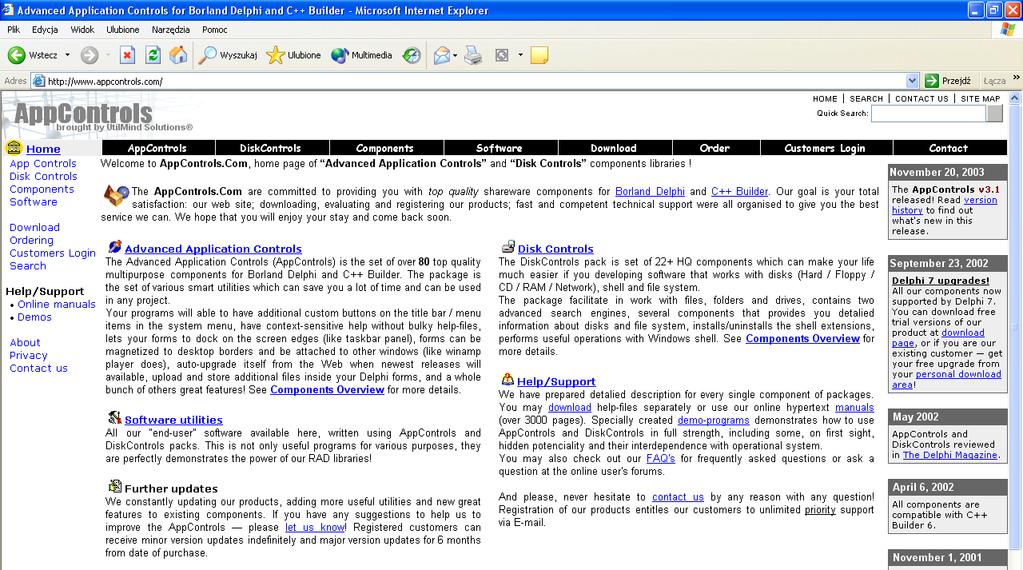Image resolution: width=1023 pixels, height=570 pixels.
Task: Open the Narzędzia menu
Action: (x=170, y=29)
